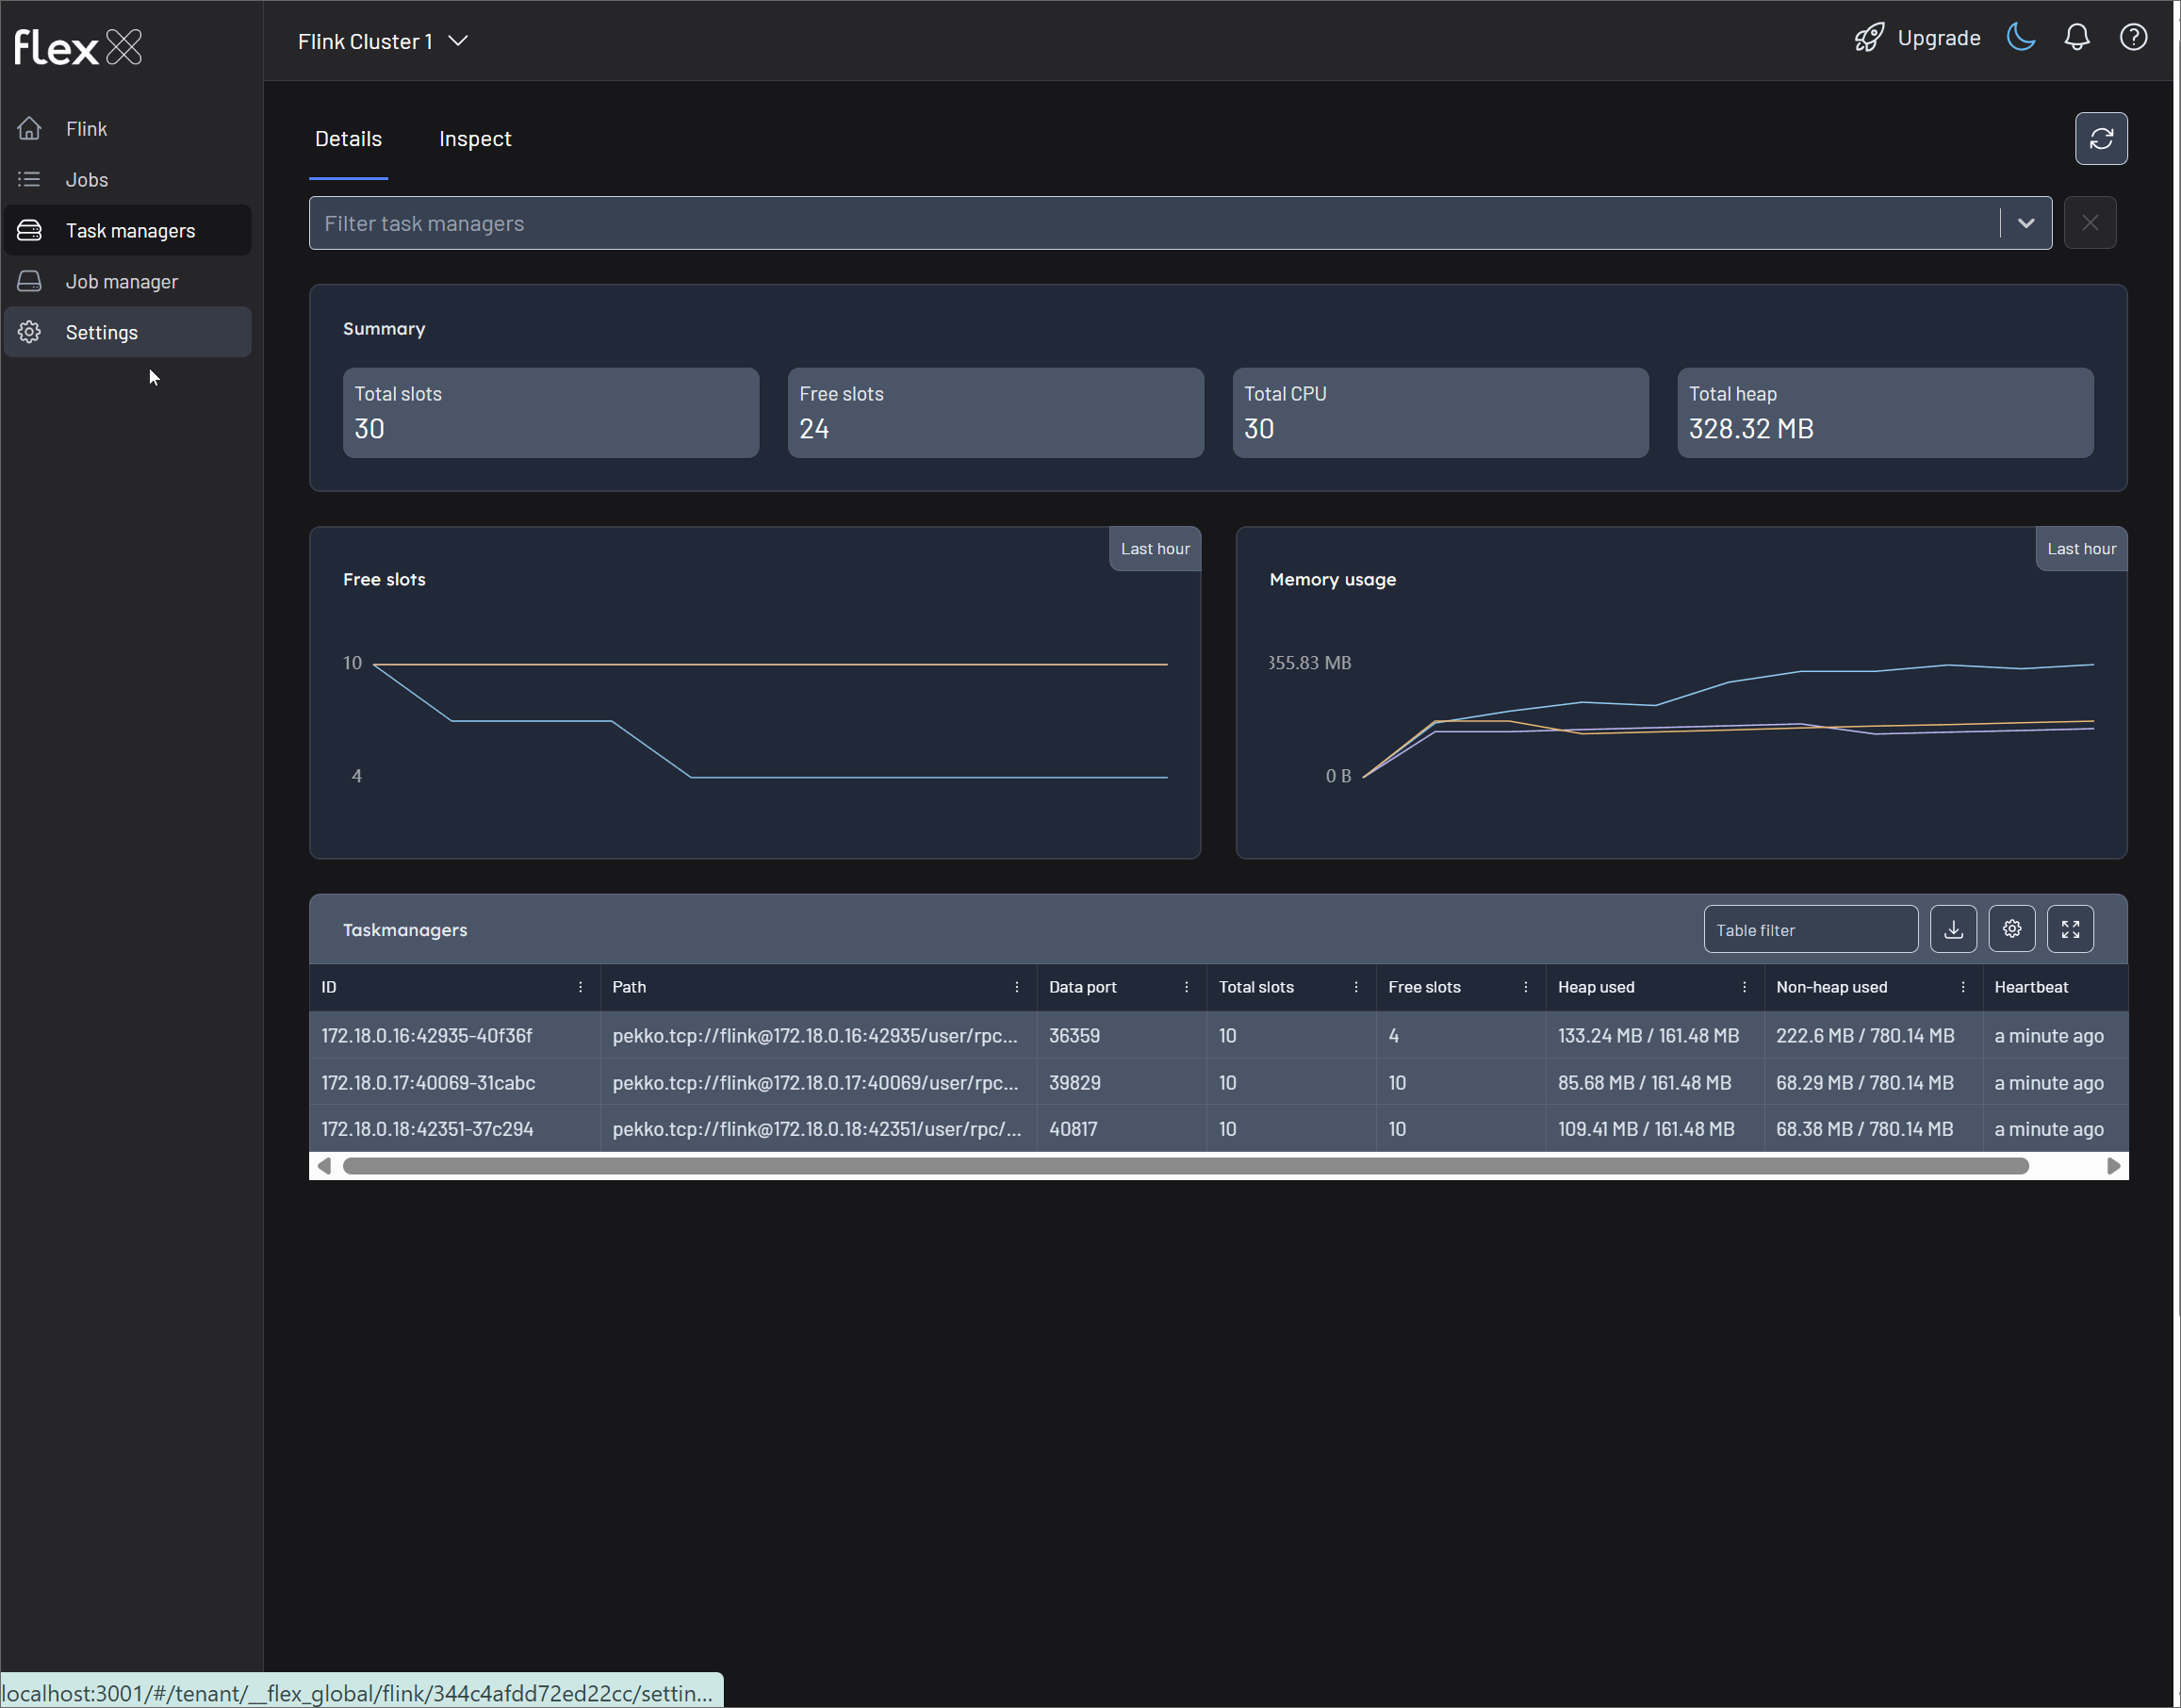Open Path column menu dots

point(1017,988)
